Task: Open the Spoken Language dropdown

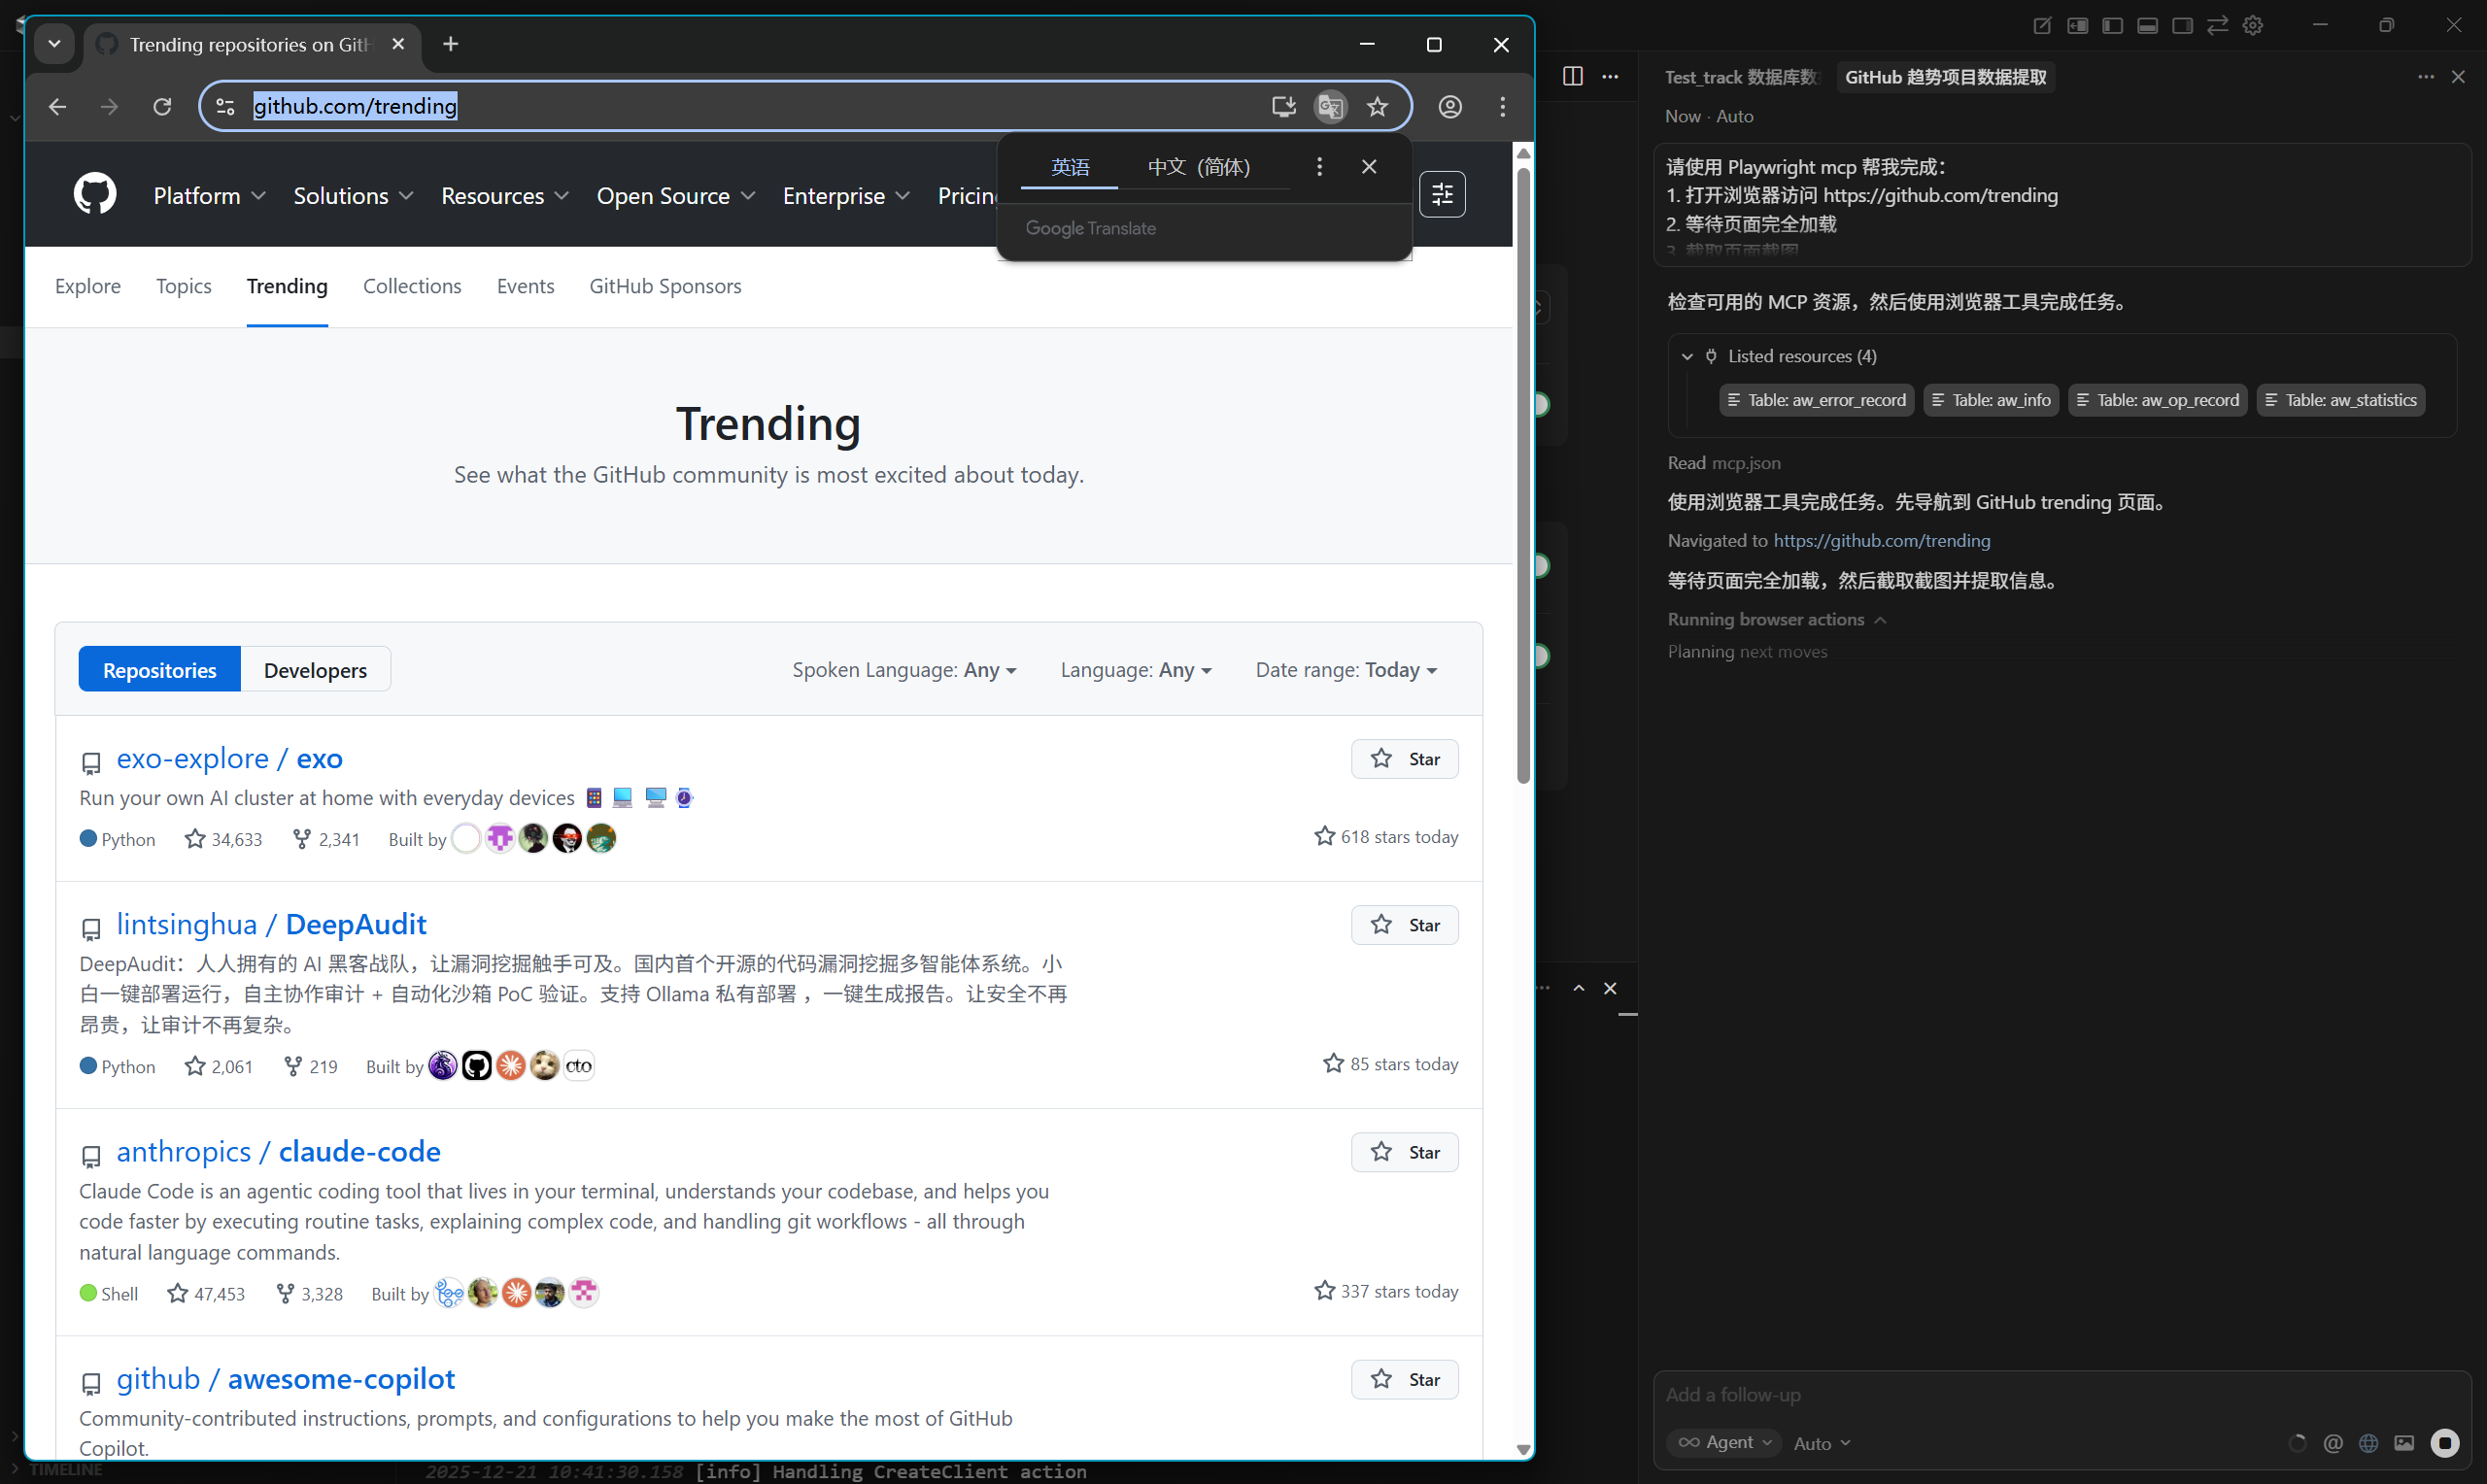Action: click(904, 670)
